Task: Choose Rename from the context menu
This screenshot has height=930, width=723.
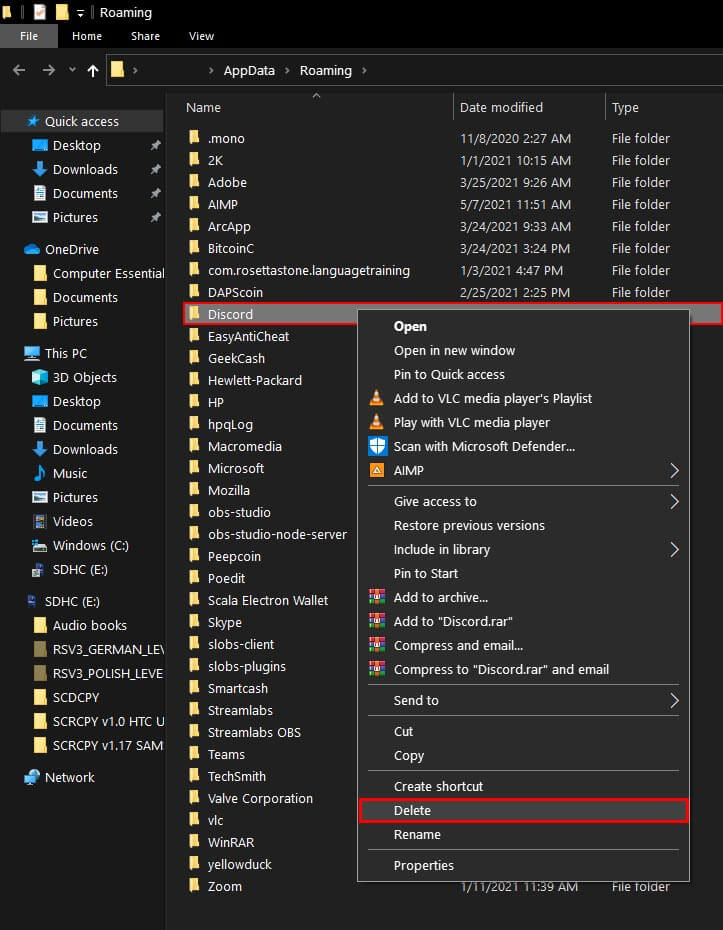Action: coord(524,835)
